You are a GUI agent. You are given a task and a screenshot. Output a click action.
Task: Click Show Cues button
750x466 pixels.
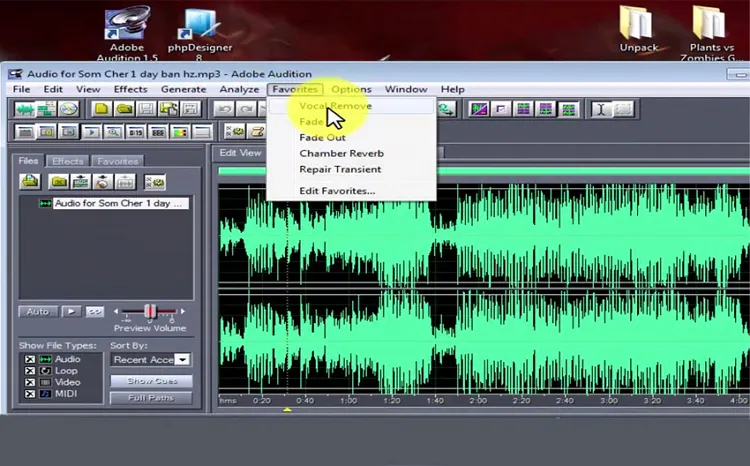click(x=152, y=381)
